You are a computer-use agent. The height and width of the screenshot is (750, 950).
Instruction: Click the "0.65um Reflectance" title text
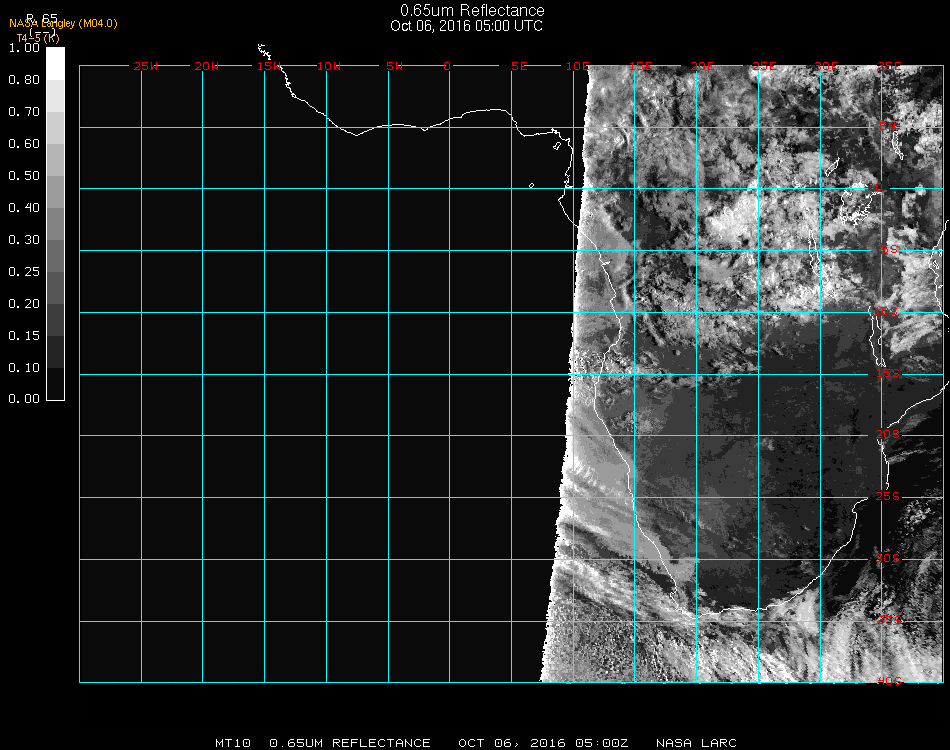pyautogui.click(x=472, y=10)
